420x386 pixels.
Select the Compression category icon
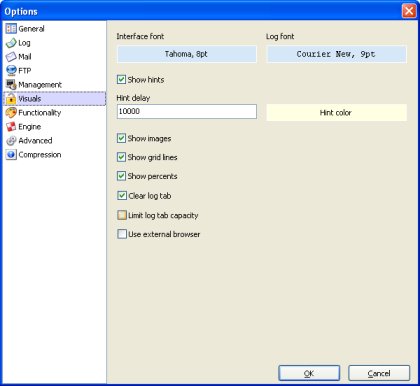(11, 155)
